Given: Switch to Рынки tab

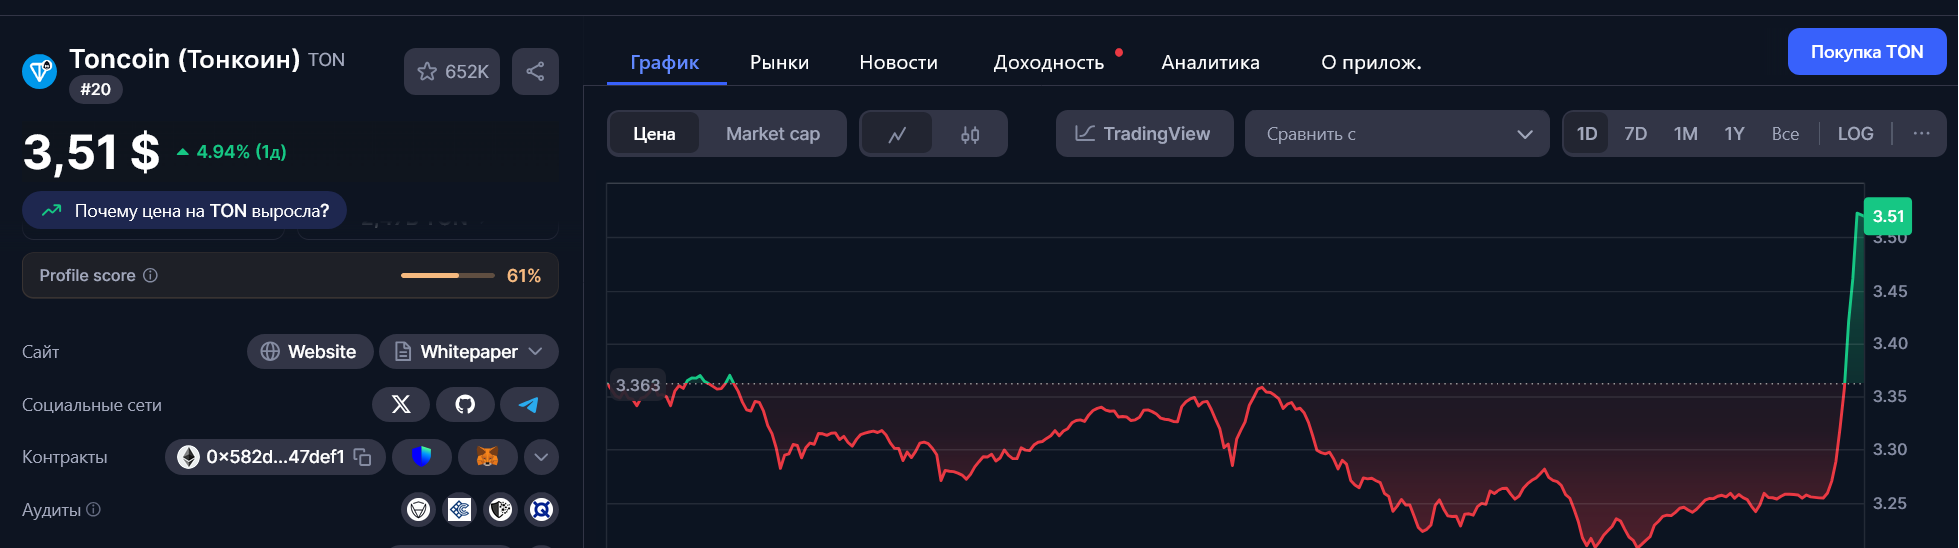Looking at the screenshot, I should click(780, 62).
